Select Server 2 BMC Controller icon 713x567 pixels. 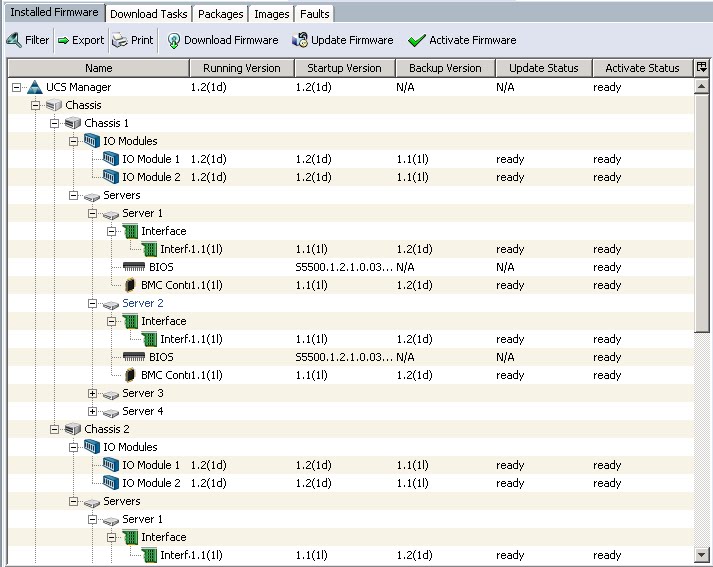(x=130, y=375)
